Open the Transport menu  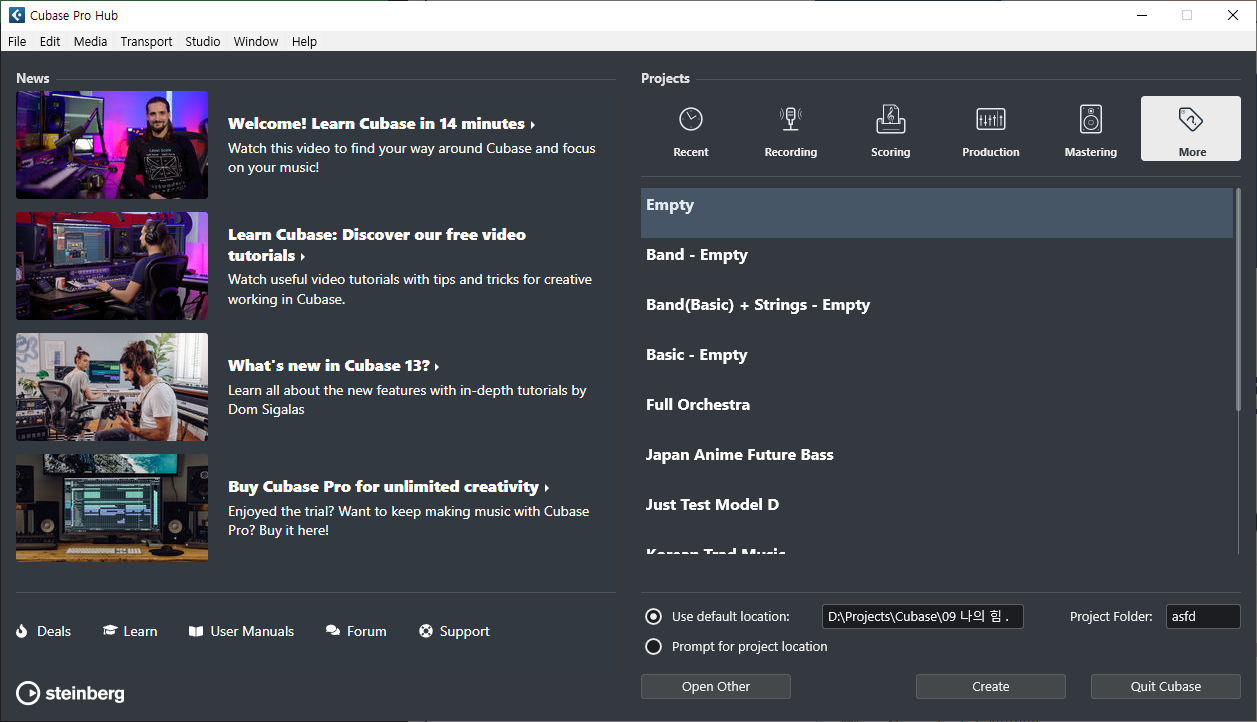[146, 41]
